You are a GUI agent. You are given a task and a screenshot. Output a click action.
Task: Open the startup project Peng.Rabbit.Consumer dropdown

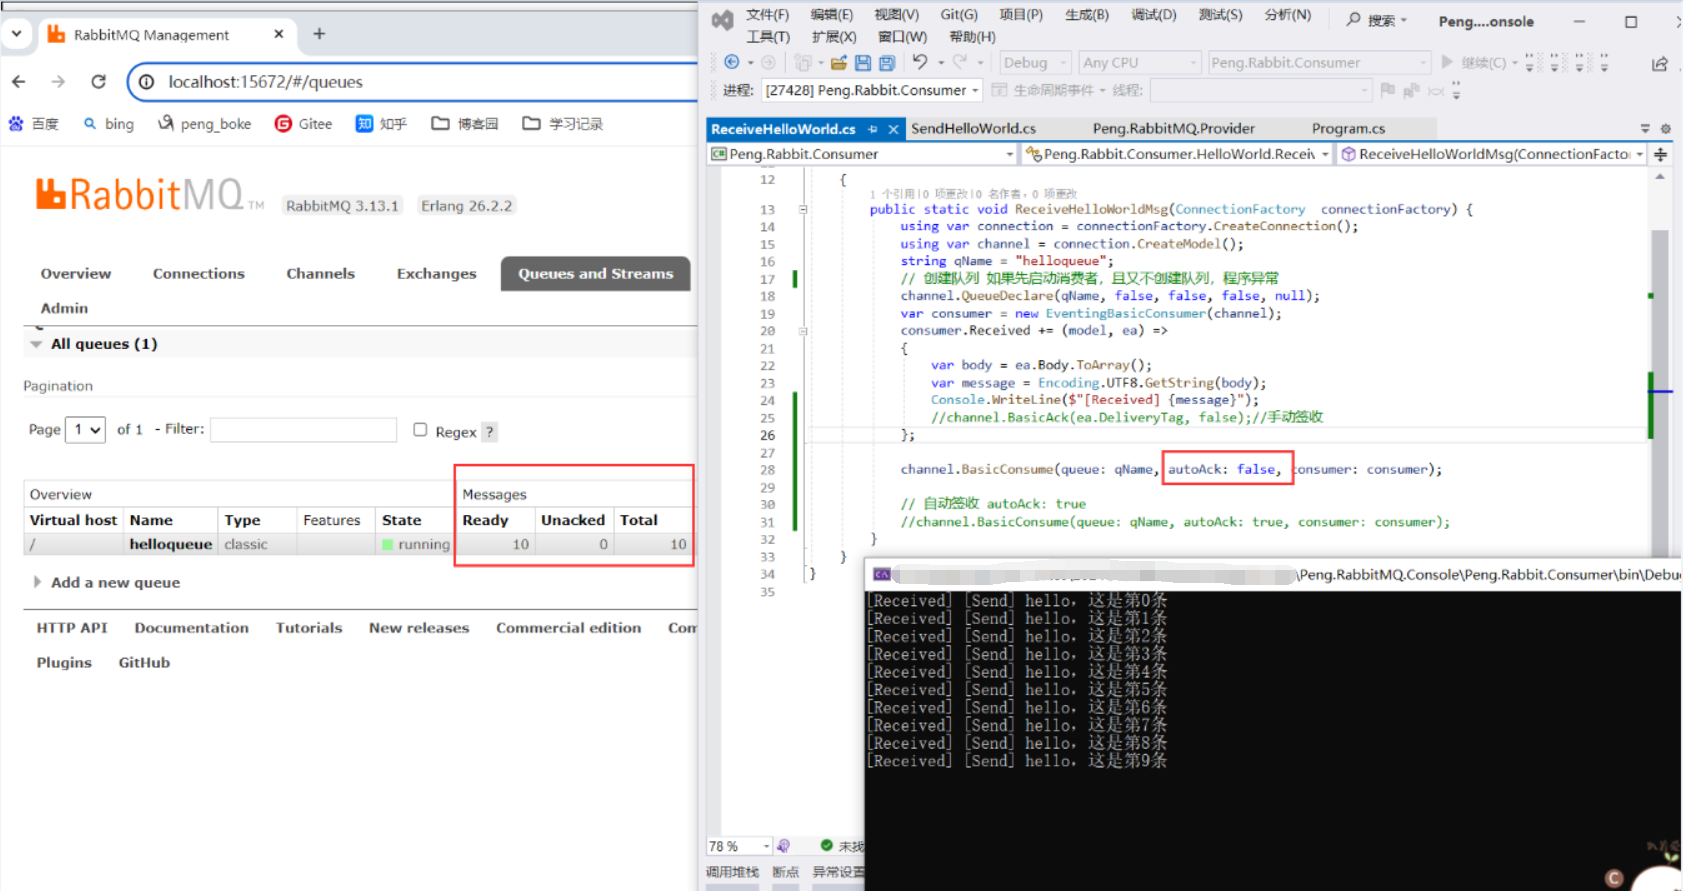tap(1319, 63)
